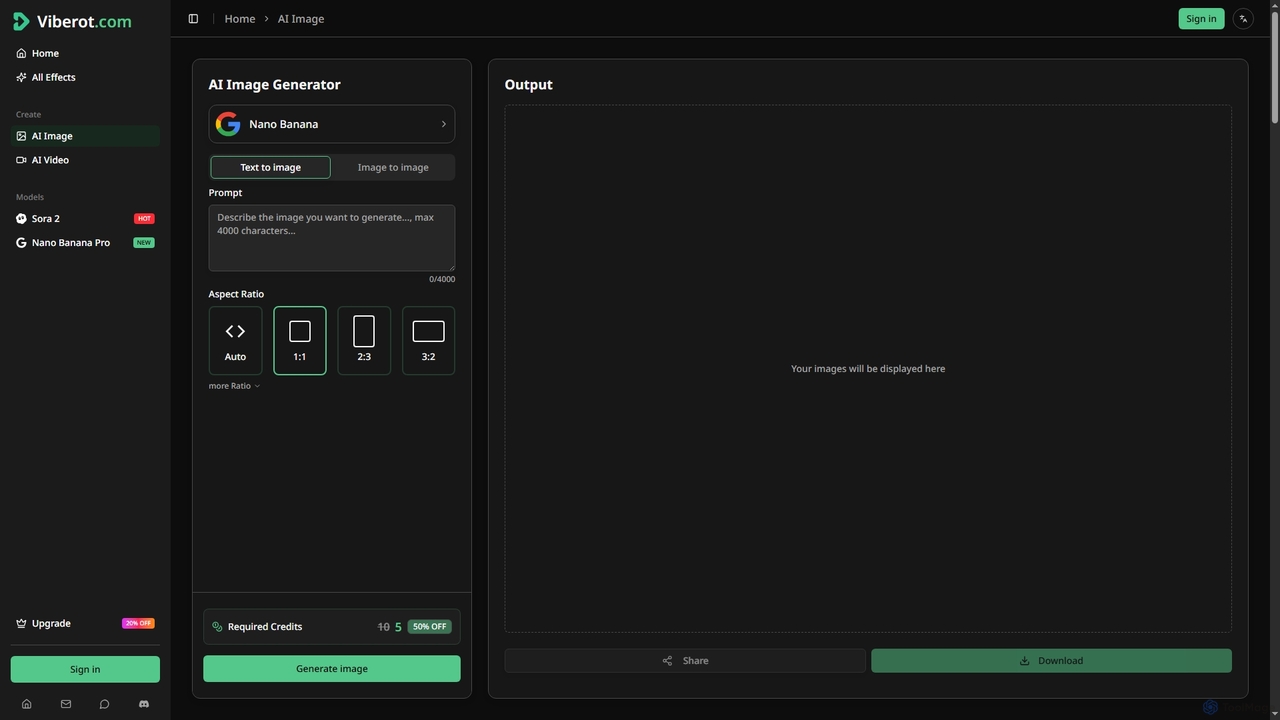Viewport: 1280px width, 720px height.
Task: Toggle the sidebar panel icon
Action: point(193,19)
